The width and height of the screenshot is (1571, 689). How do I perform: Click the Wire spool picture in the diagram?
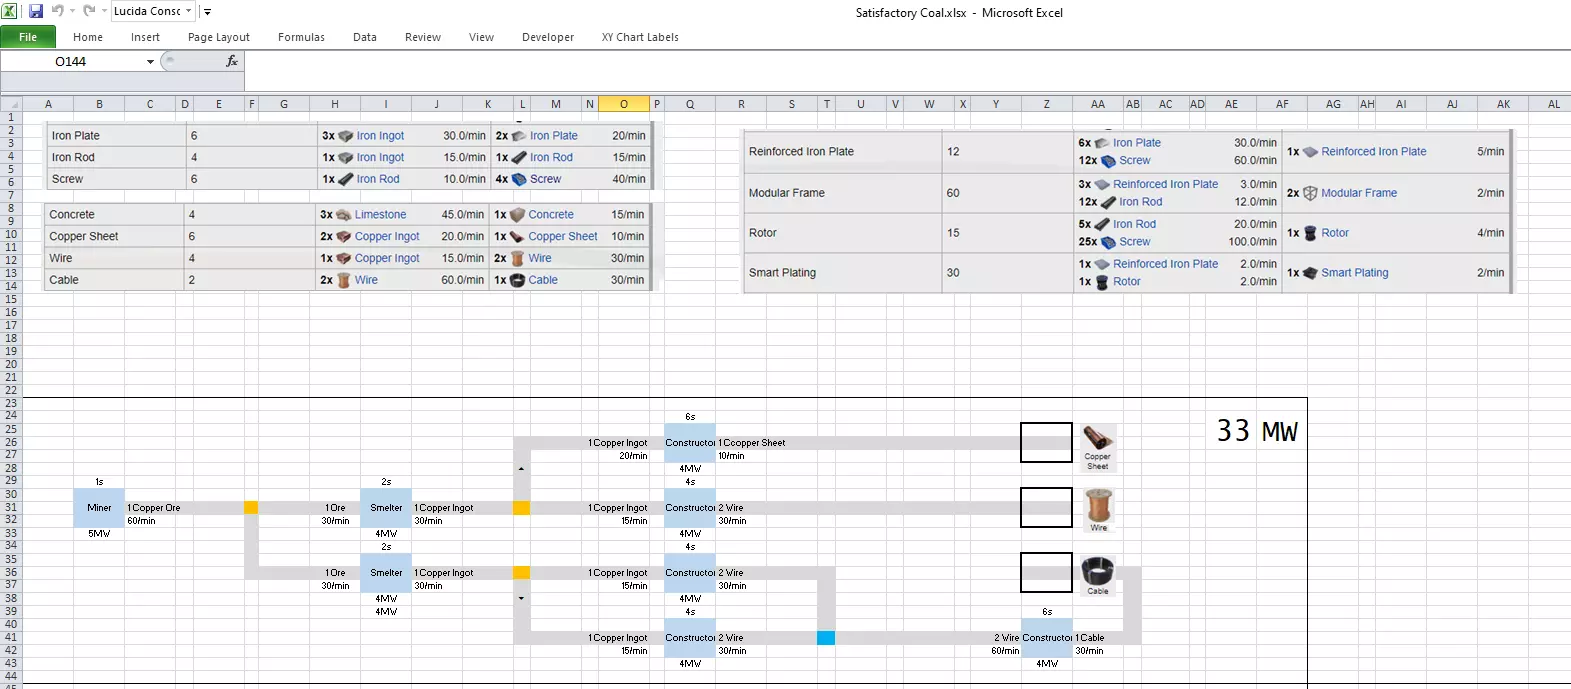(x=1098, y=510)
